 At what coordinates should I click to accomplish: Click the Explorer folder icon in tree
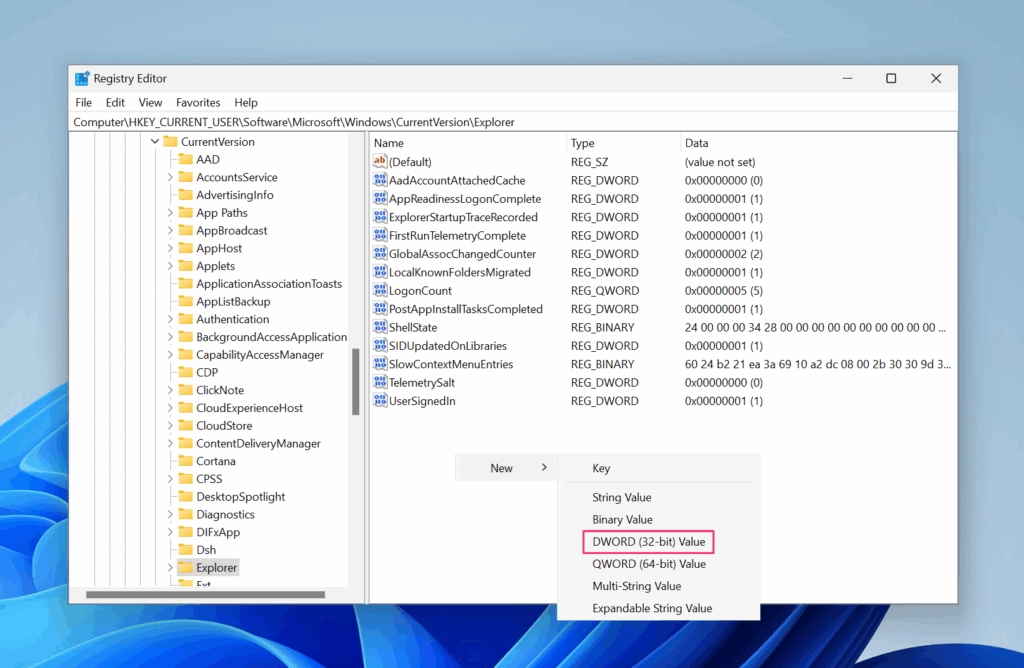pos(185,567)
